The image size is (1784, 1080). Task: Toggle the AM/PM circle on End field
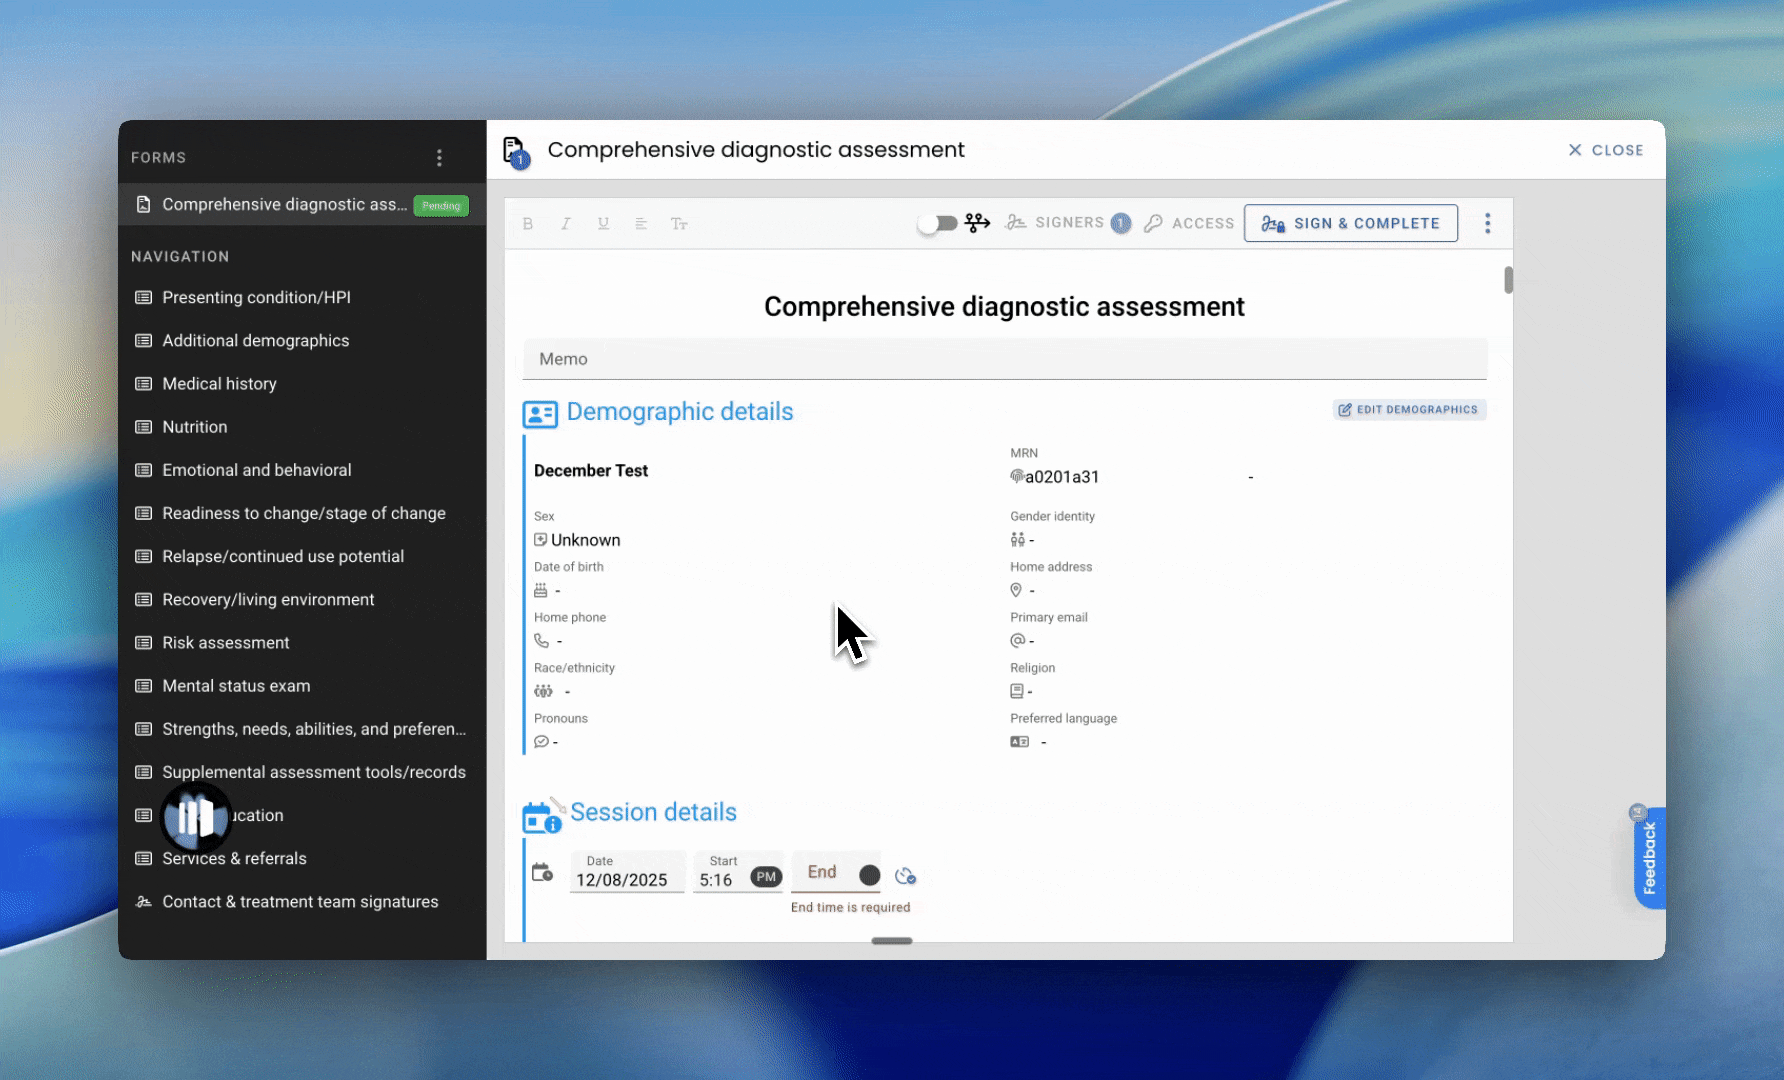(x=869, y=876)
